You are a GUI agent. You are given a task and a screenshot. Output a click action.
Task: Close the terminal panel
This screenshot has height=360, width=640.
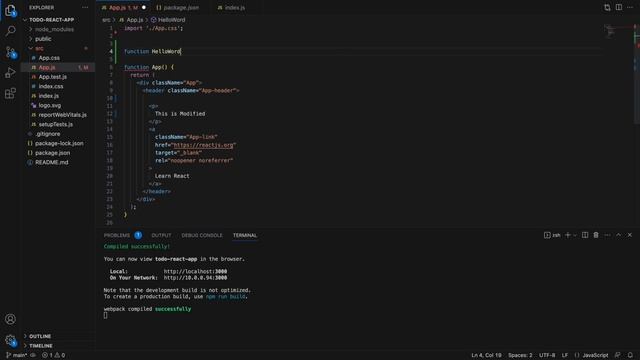[x=630, y=235]
